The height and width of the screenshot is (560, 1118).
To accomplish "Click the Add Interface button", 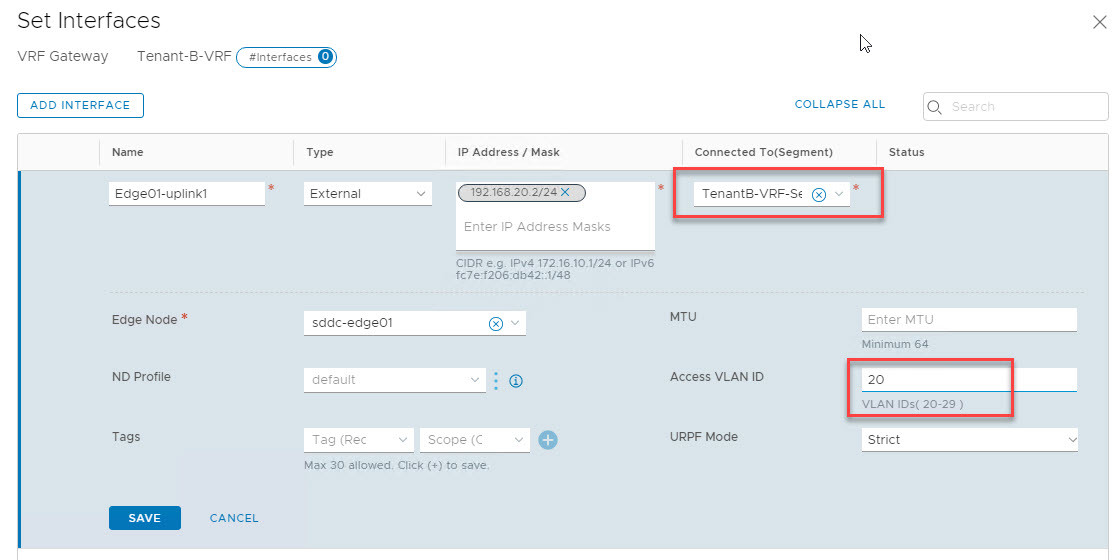I will tap(80, 105).
